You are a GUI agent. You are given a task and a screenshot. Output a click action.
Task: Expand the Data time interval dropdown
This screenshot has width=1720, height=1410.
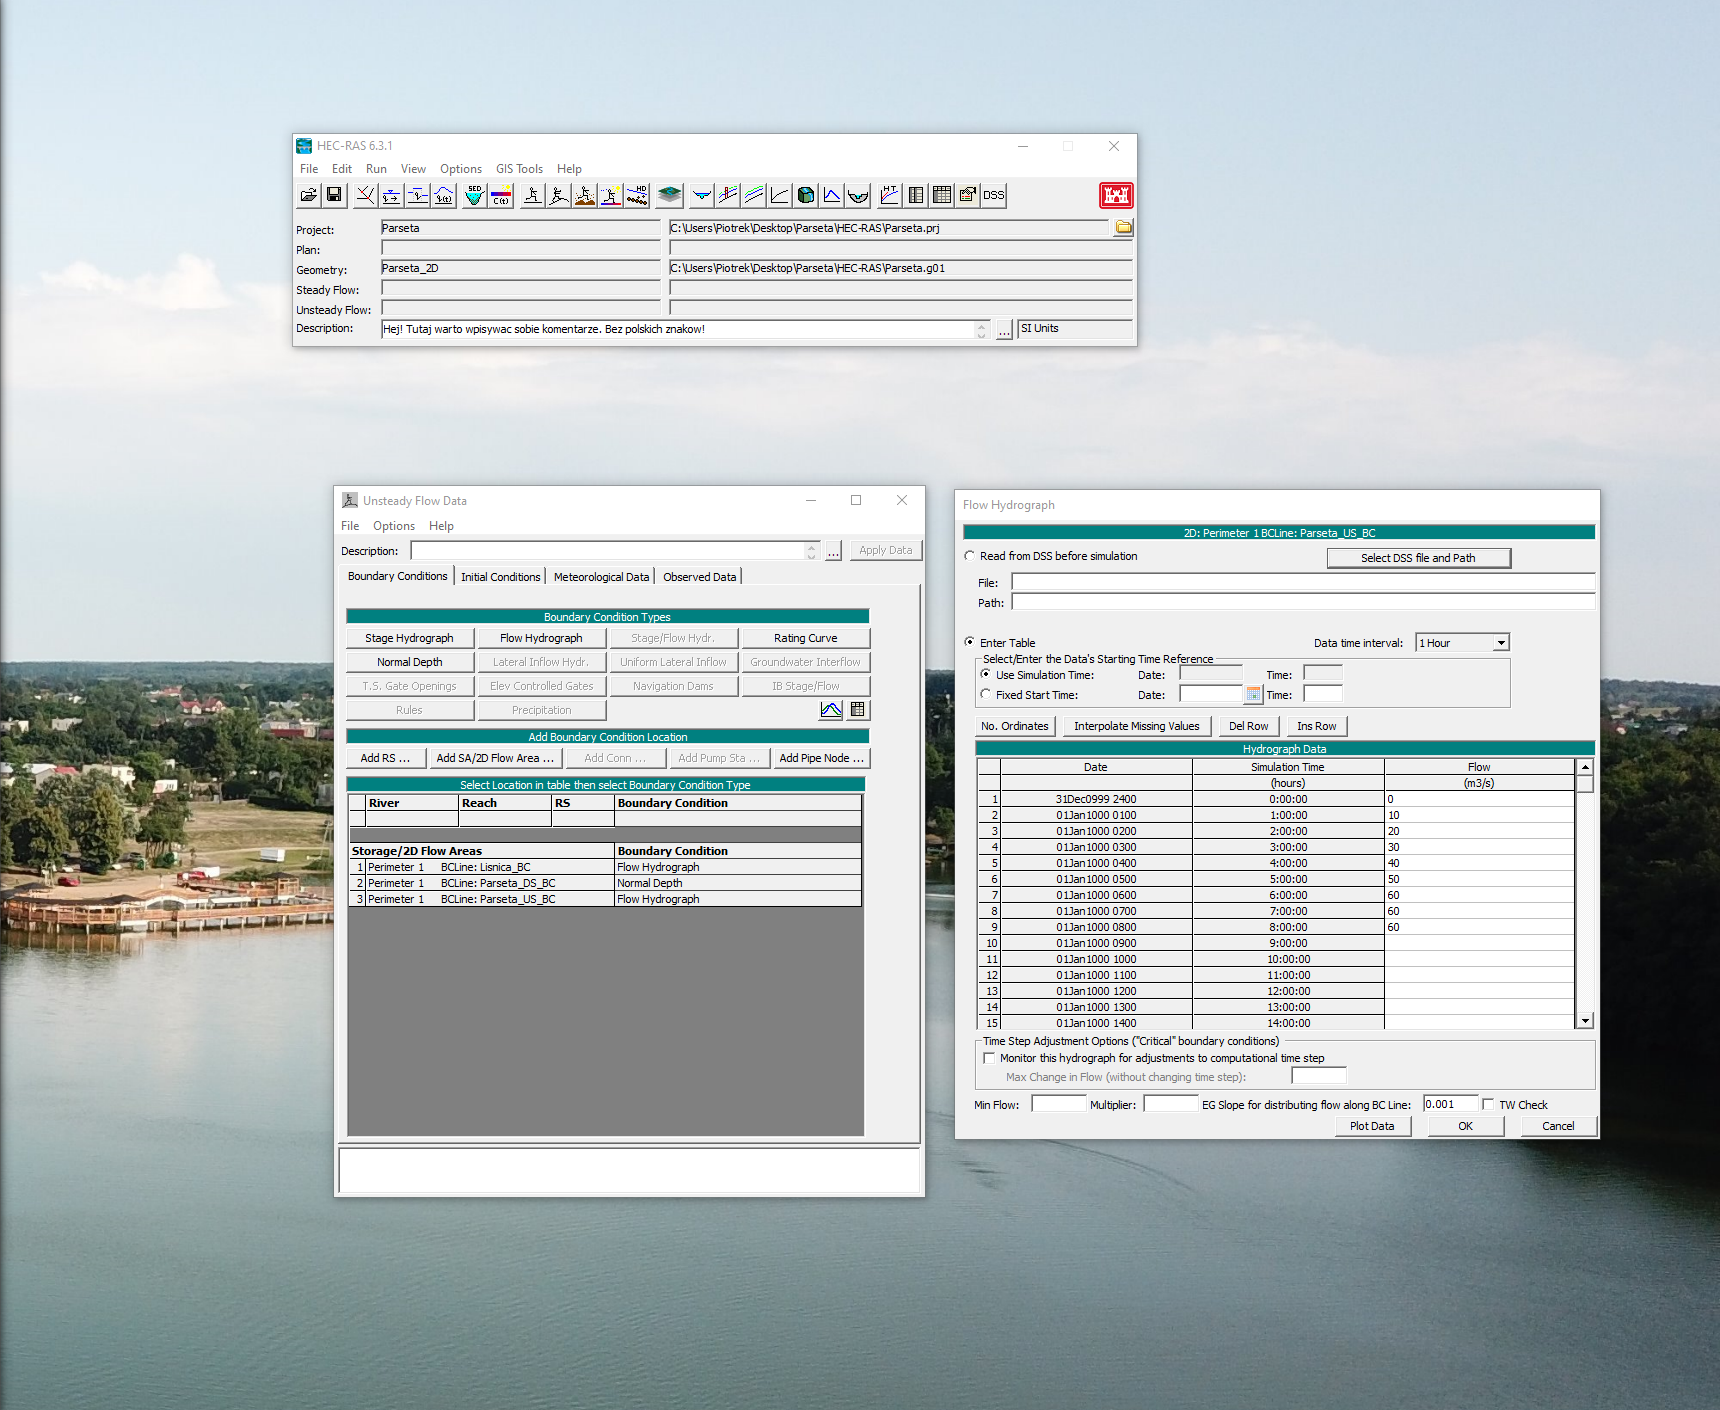[1501, 643]
